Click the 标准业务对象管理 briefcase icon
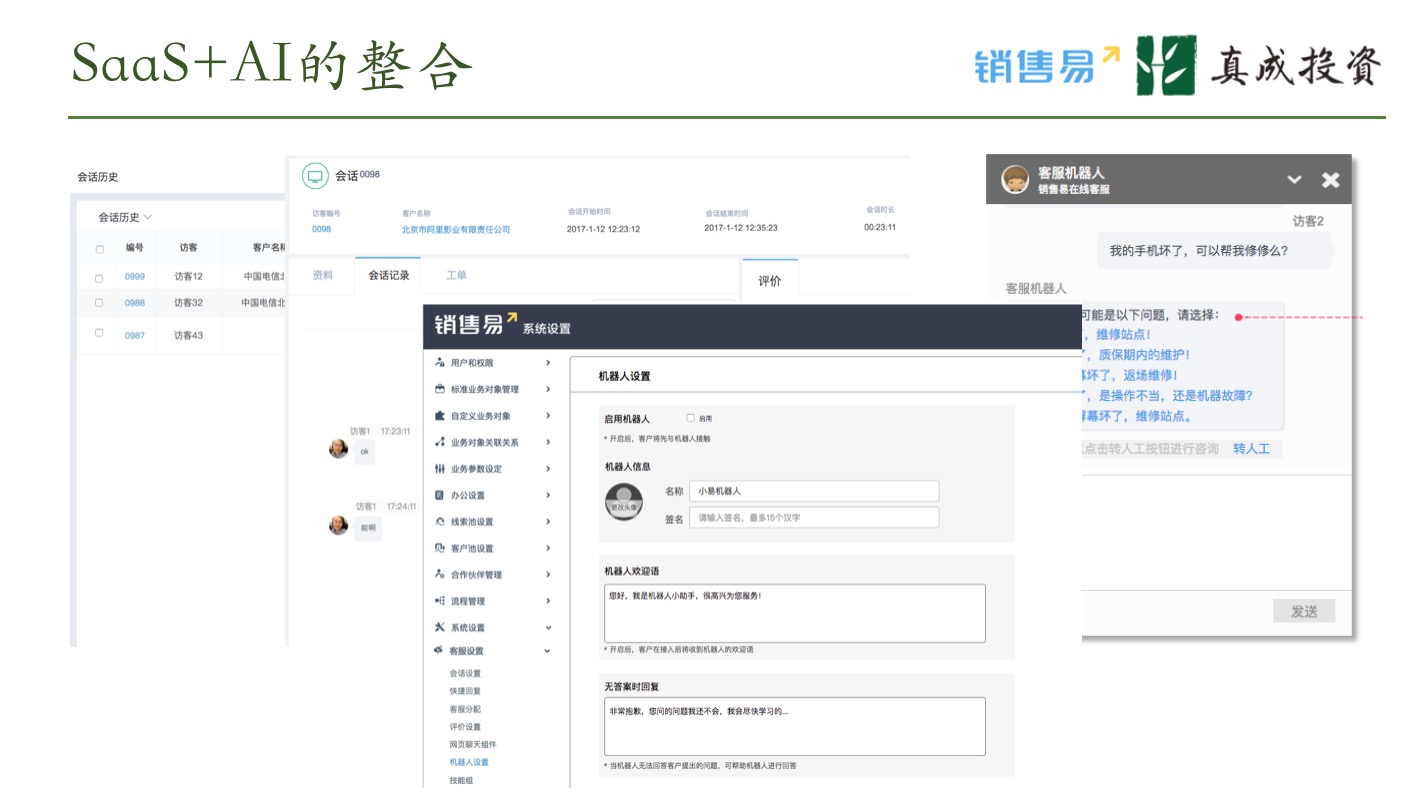Viewport: 1428px width, 796px height. (440, 389)
